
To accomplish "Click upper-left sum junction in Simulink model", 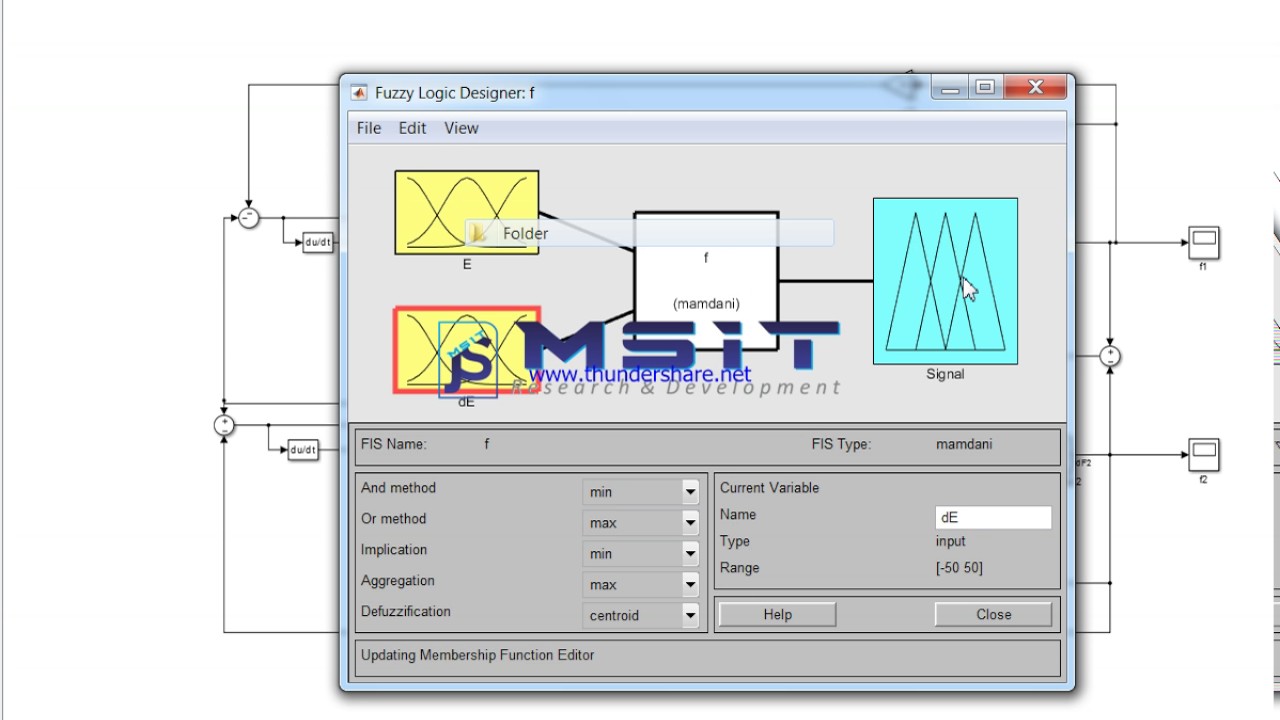I will pos(249,217).
